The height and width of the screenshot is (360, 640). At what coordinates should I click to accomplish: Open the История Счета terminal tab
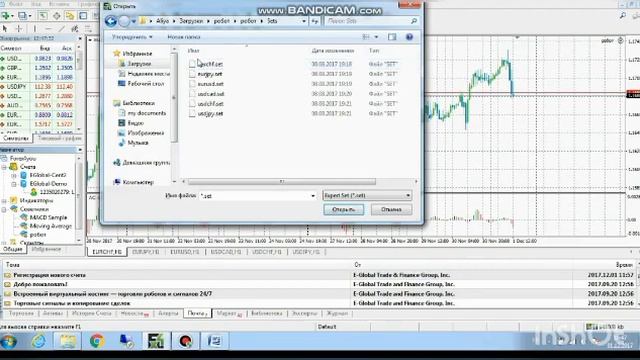91,313
